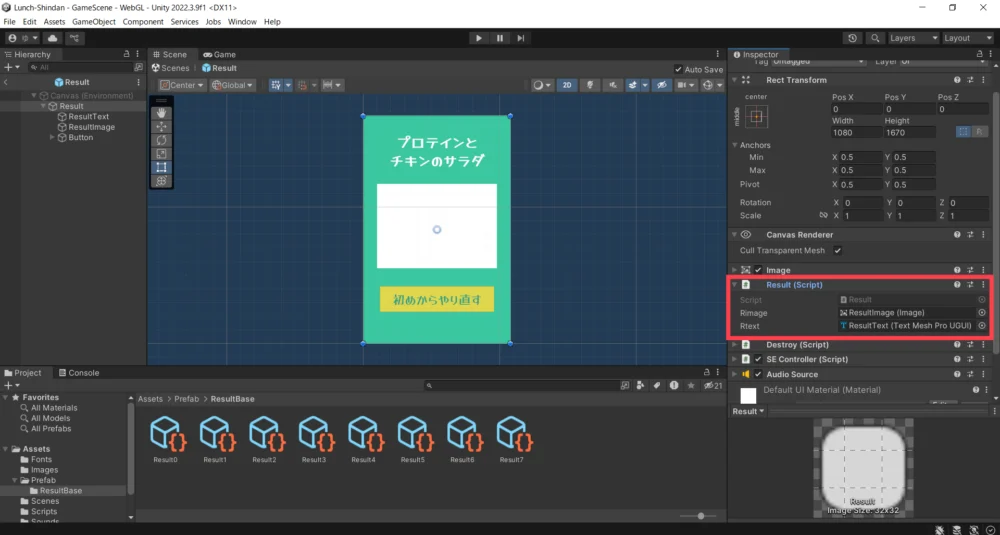Select the Hand view tool
The image size is (1000, 535).
pos(161,113)
